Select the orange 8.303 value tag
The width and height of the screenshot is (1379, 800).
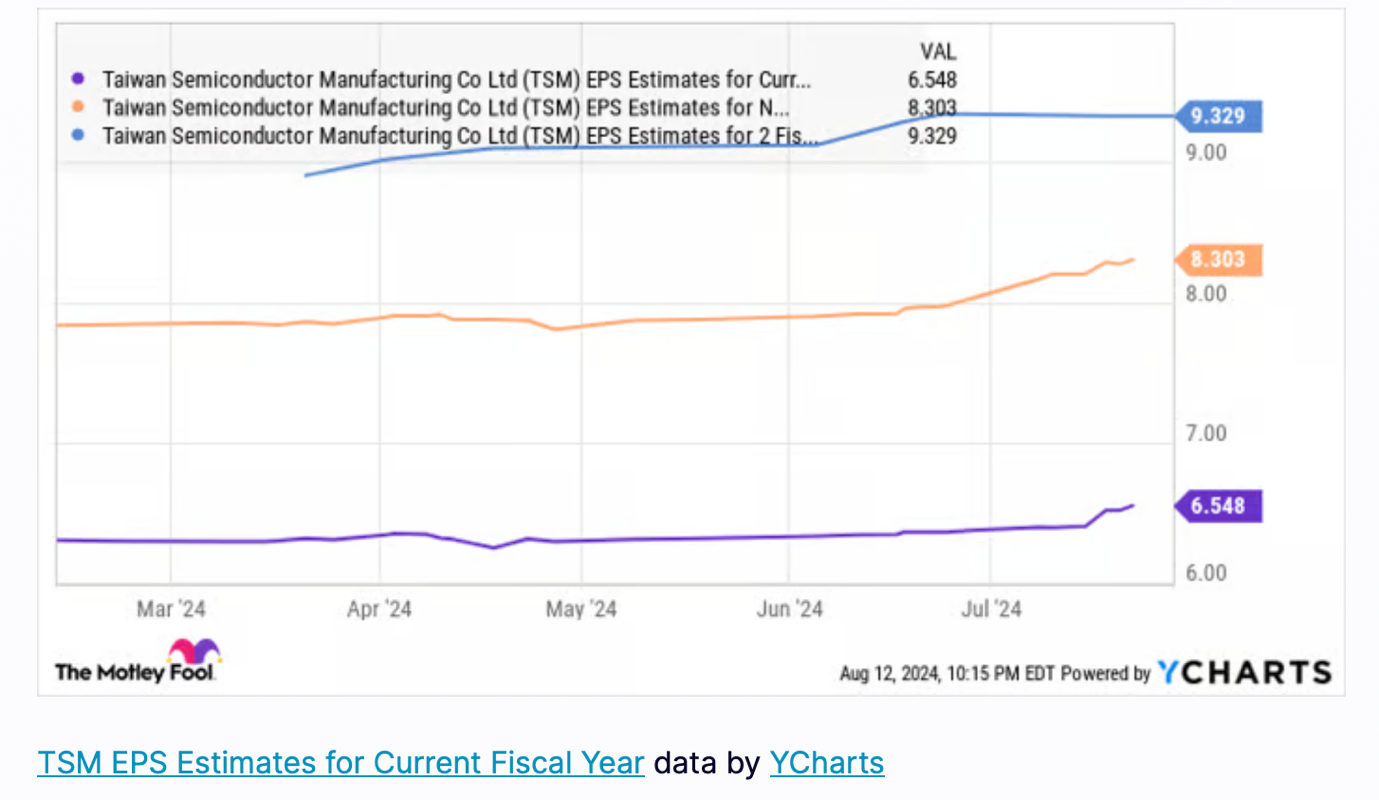[1217, 260]
